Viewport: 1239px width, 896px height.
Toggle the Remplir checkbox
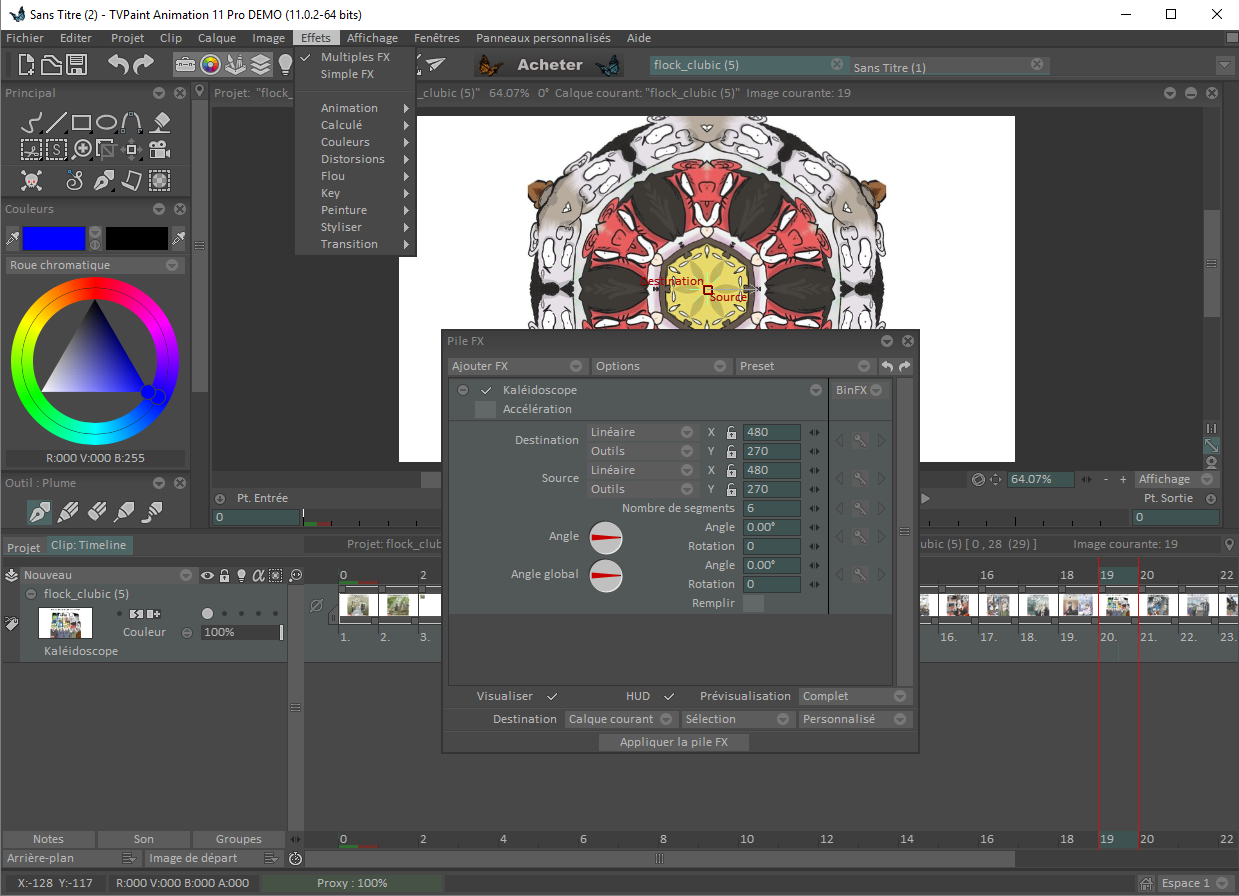[753, 603]
